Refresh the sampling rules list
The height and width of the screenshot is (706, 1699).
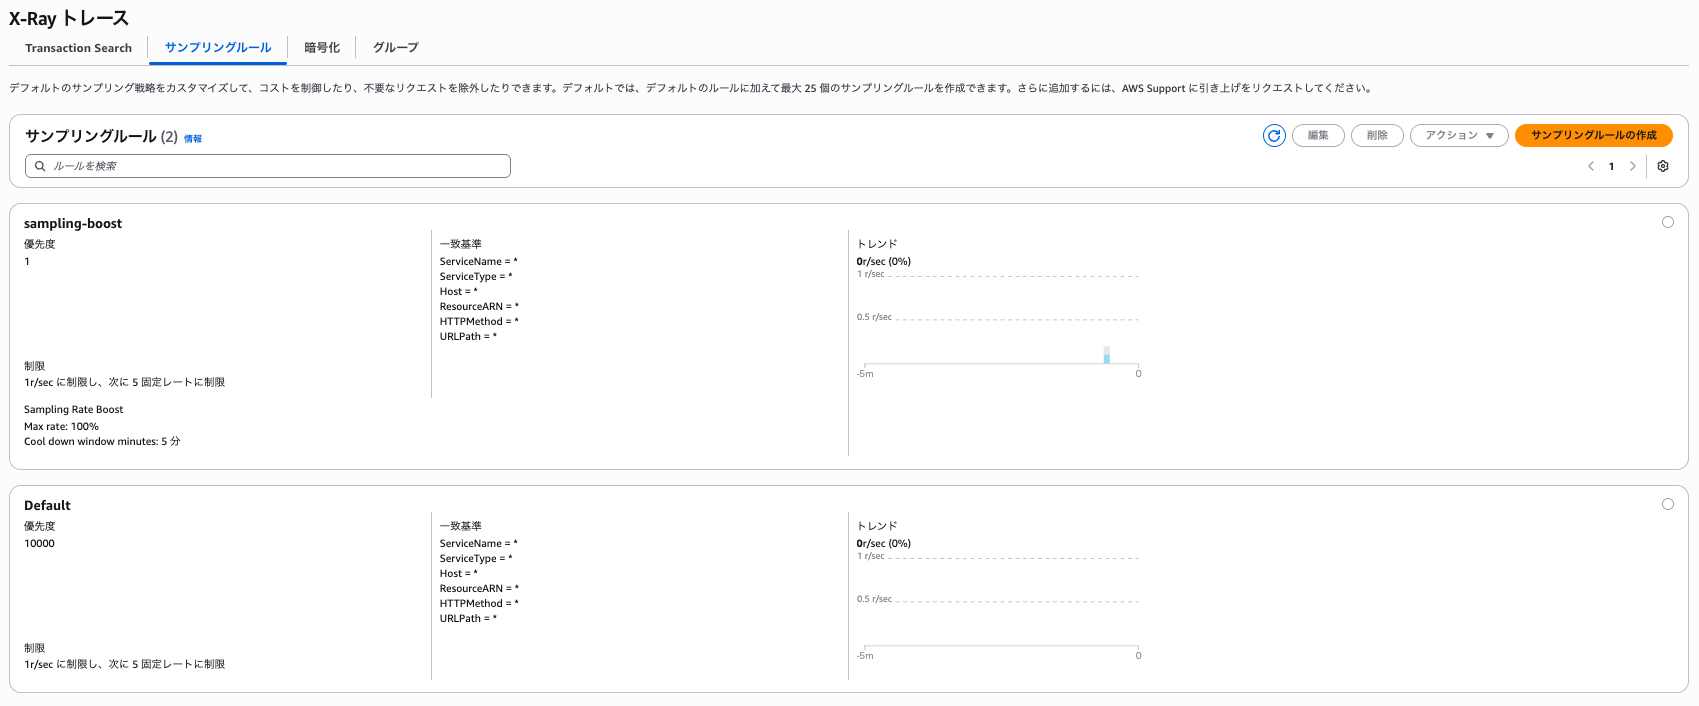coord(1273,136)
